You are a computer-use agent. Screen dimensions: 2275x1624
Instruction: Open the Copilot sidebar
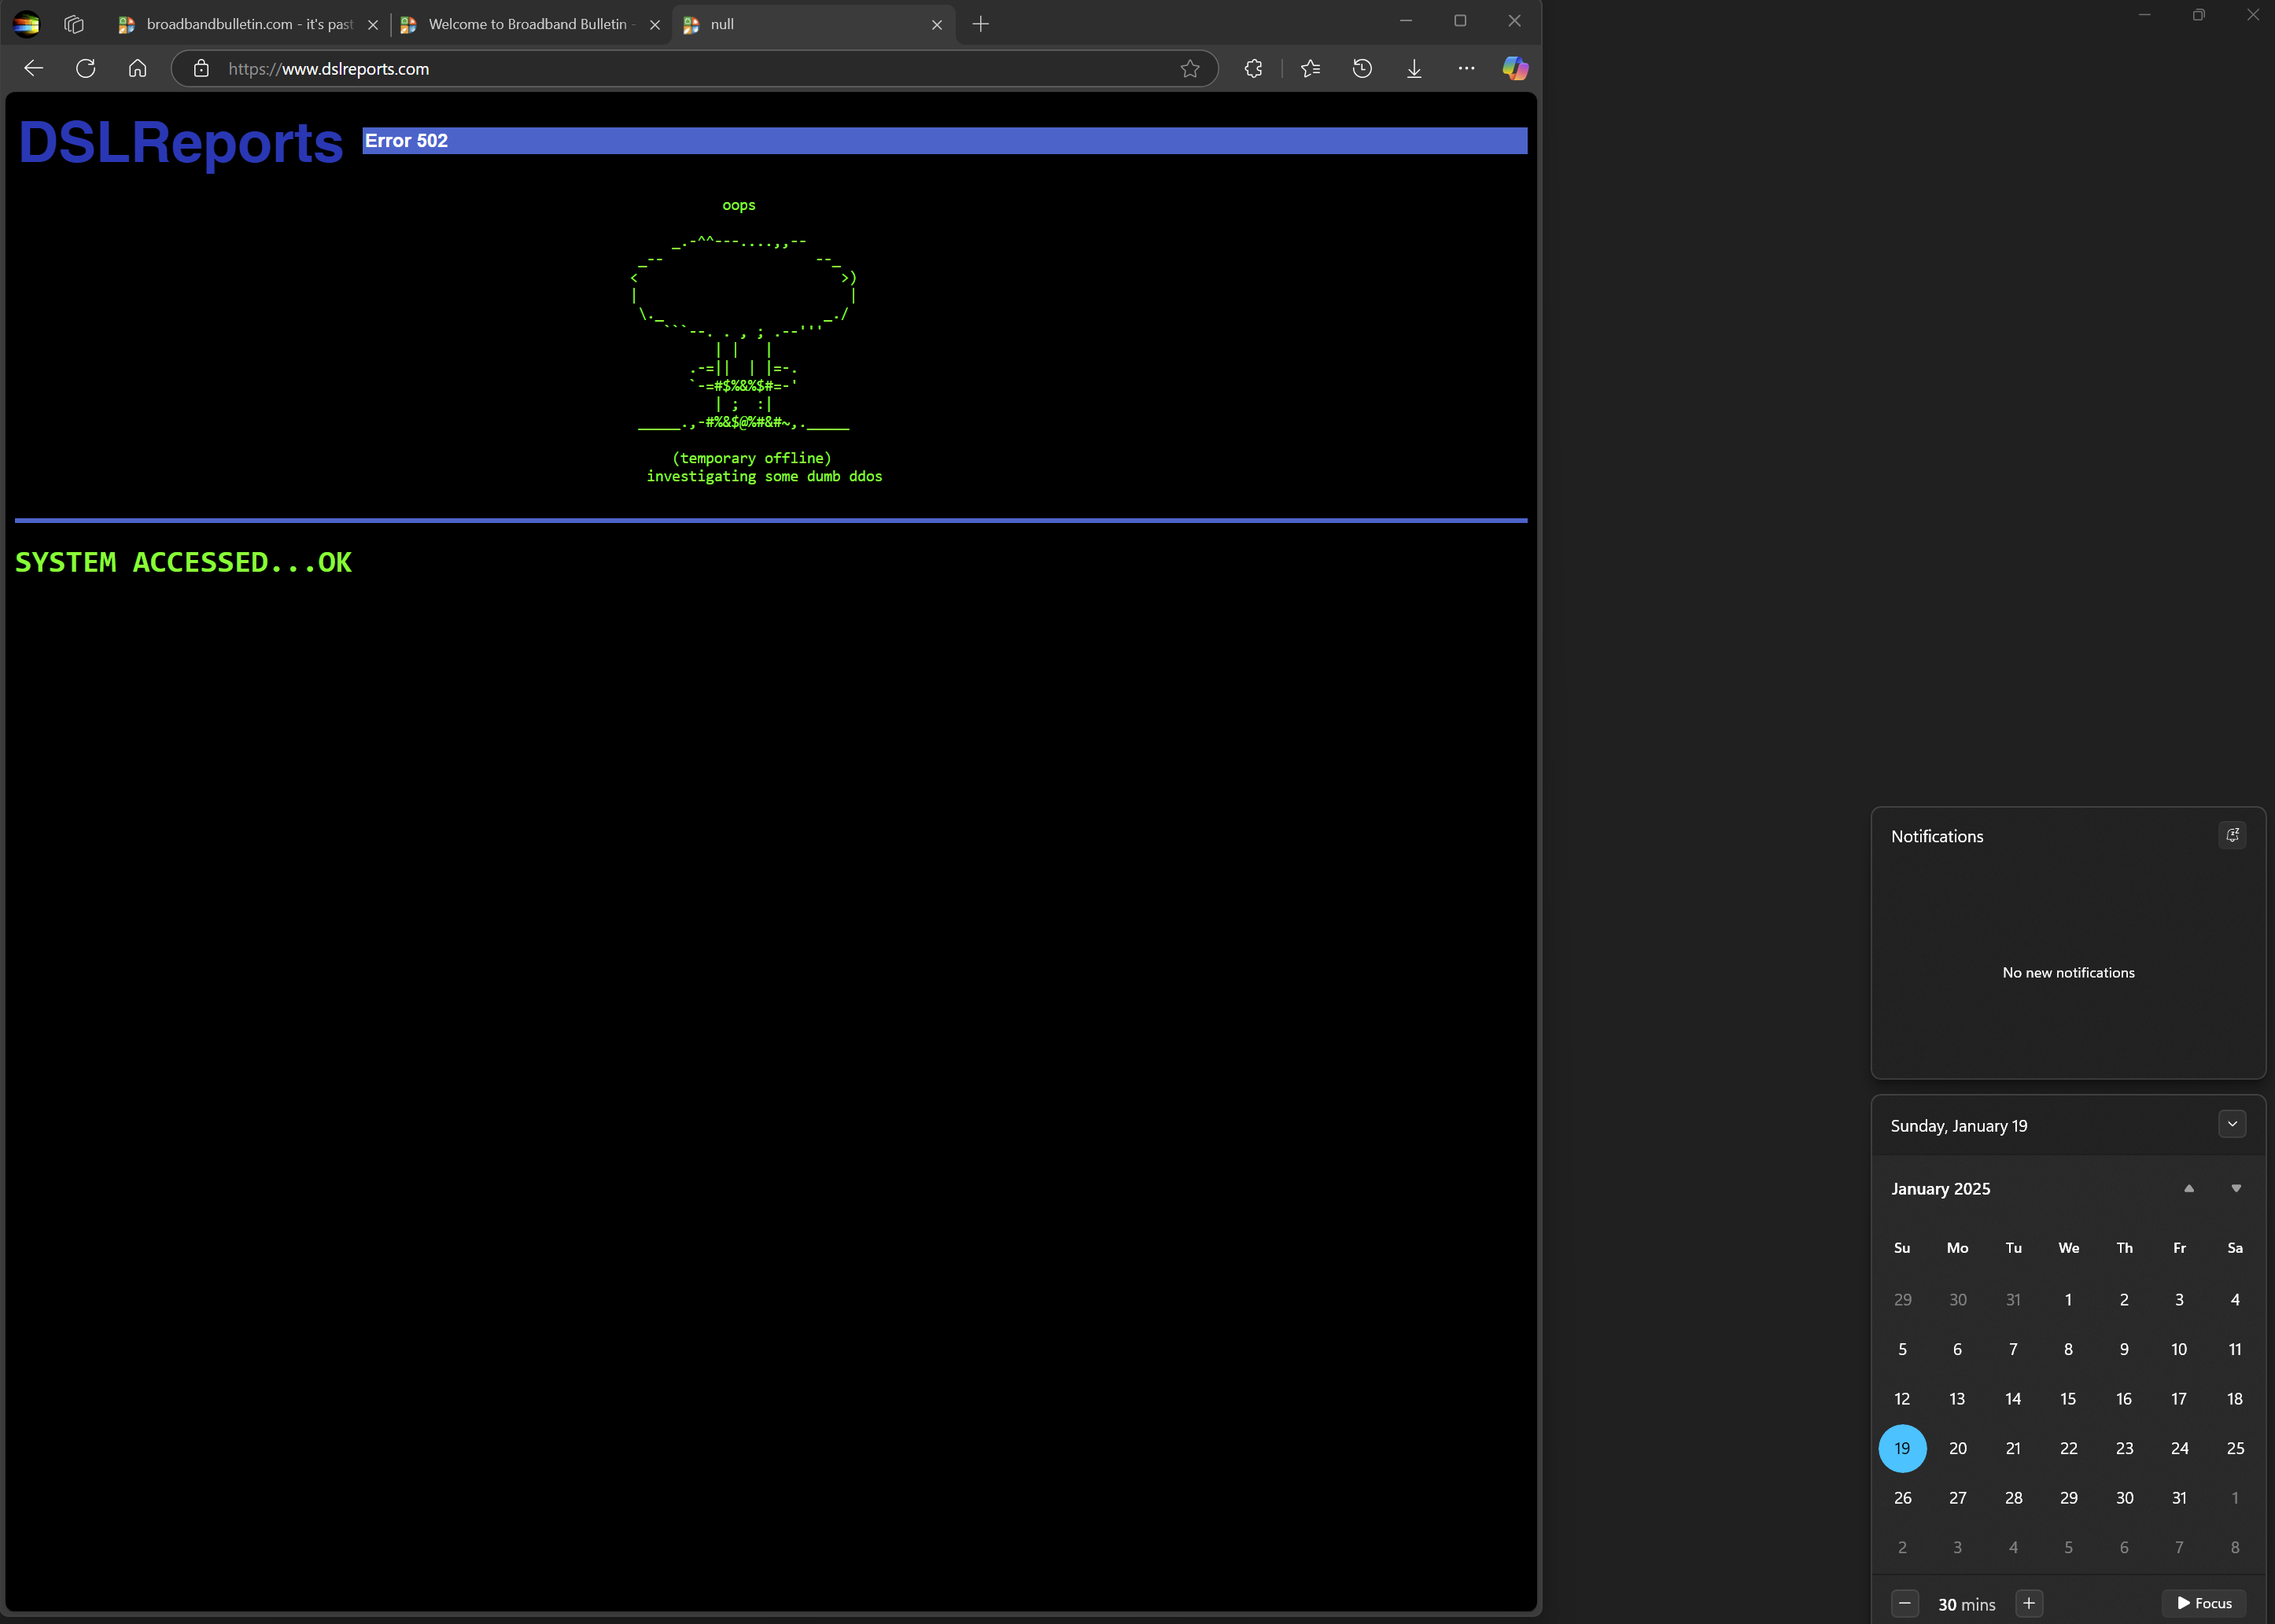[x=1515, y=68]
